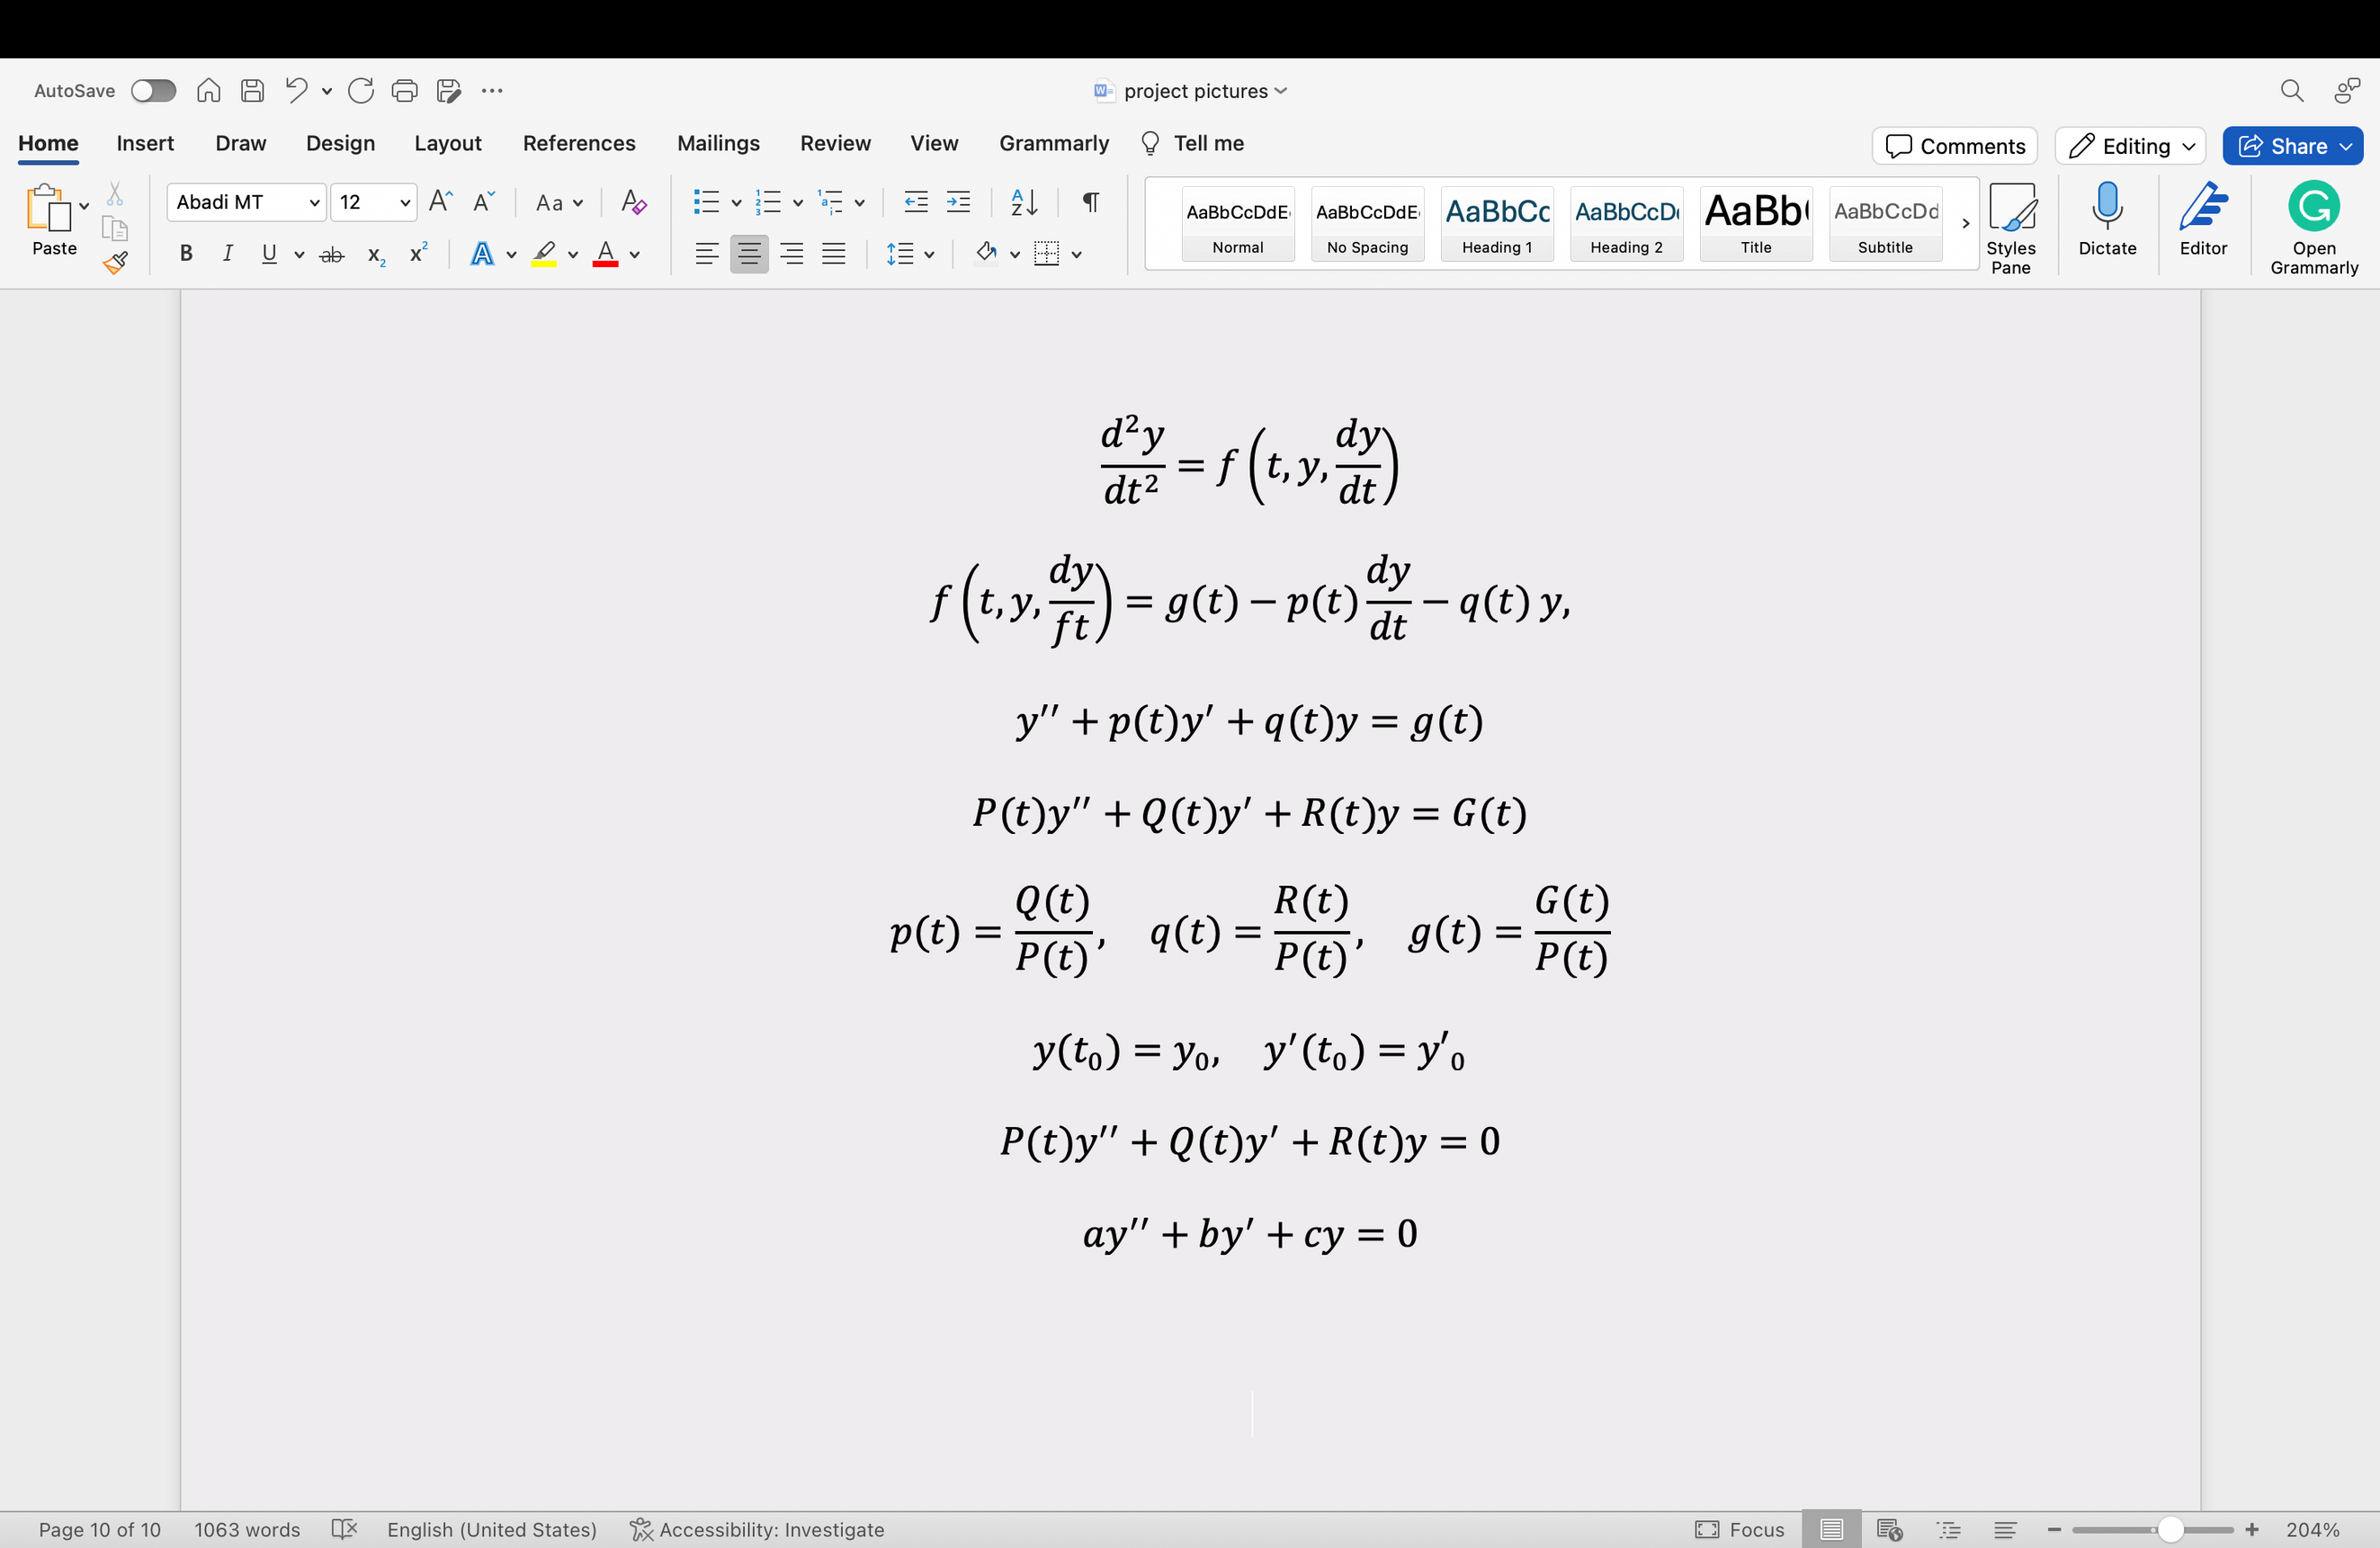Click the zoom slider handle
This screenshot has width=2380, height=1548.
coord(2169,1529)
